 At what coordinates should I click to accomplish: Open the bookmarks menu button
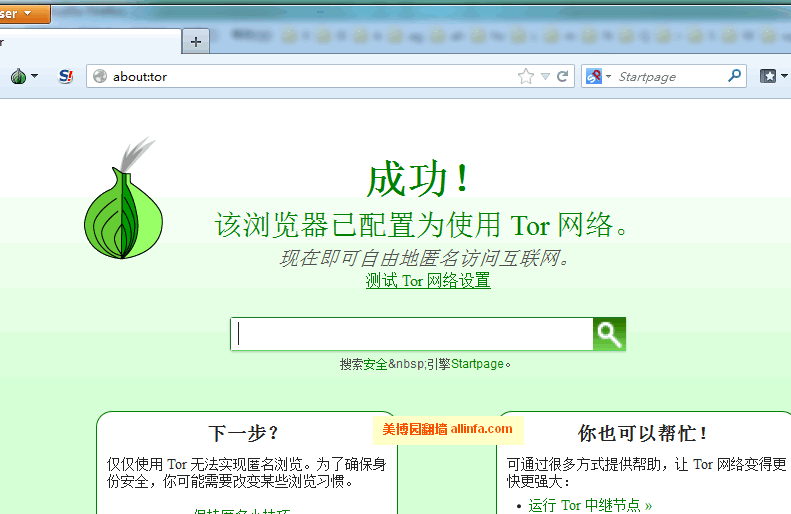[768, 76]
